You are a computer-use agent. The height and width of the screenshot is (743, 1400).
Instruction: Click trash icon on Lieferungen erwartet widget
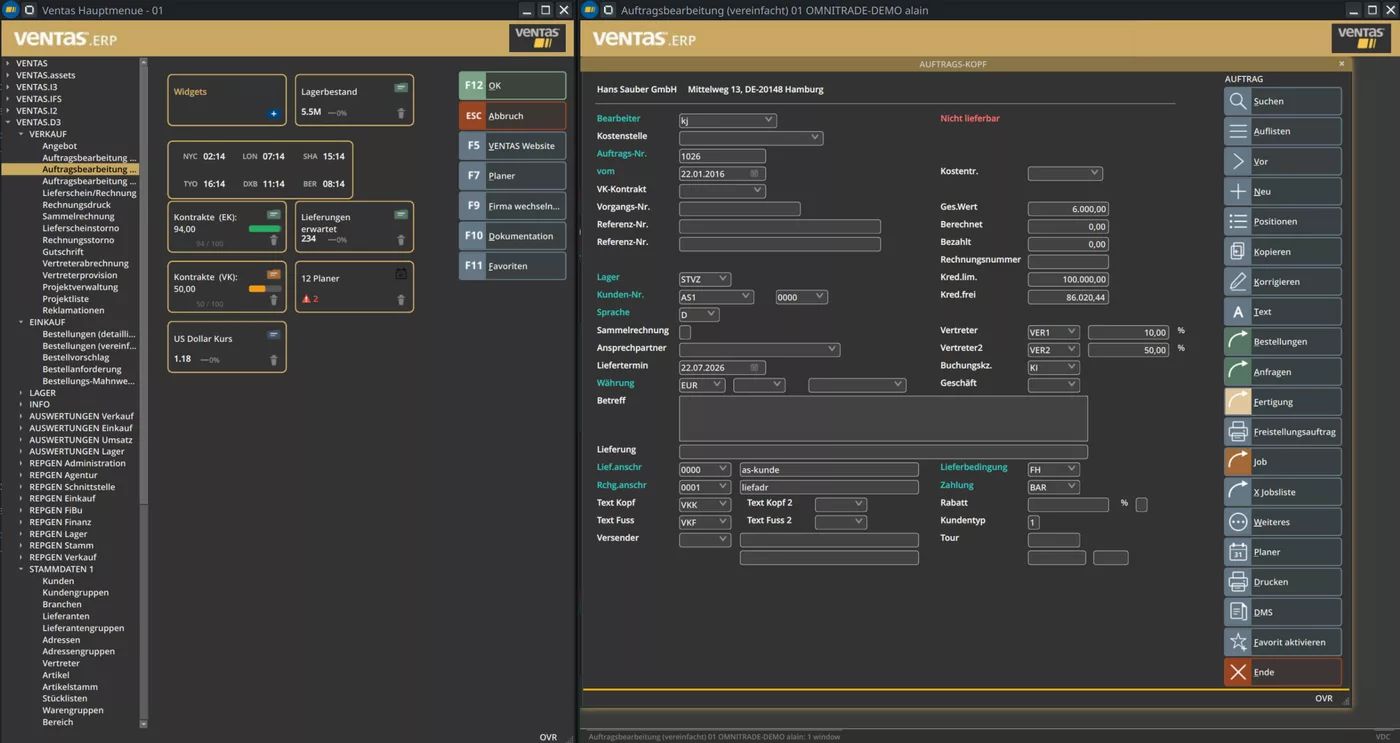tap(401, 240)
